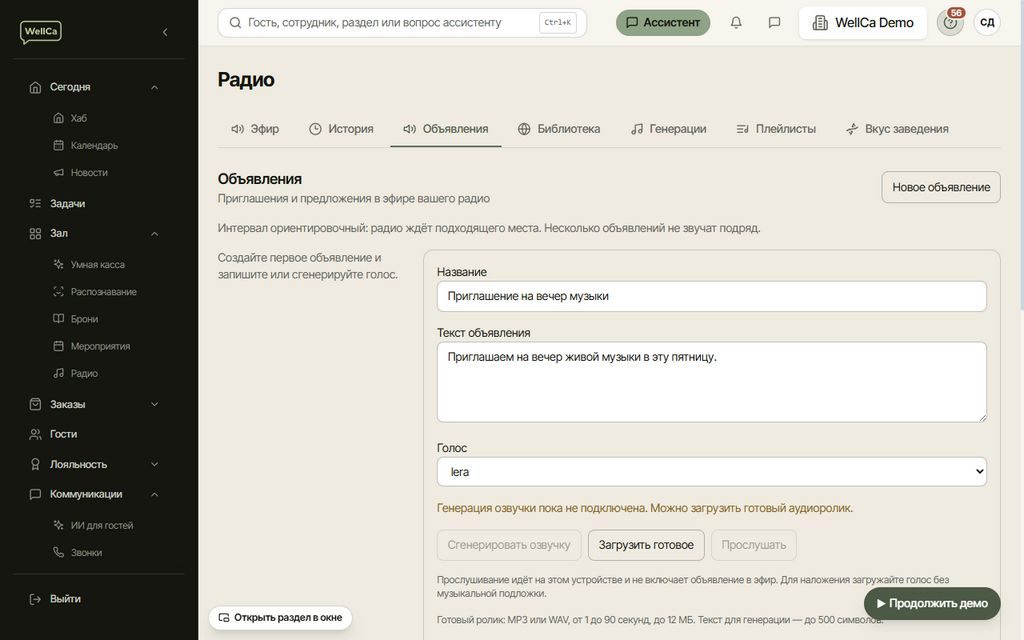This screenshot has height=640, width=1024.
Task: Switch to the Библиотека tab
Action: 559,129
